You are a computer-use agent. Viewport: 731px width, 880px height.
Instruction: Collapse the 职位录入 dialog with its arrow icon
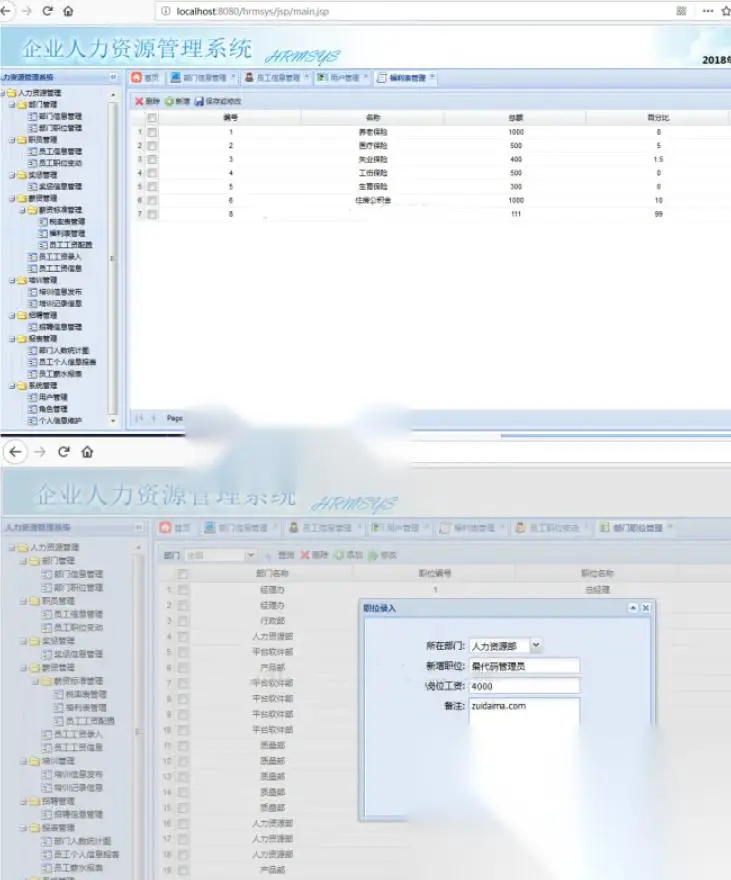633,608
